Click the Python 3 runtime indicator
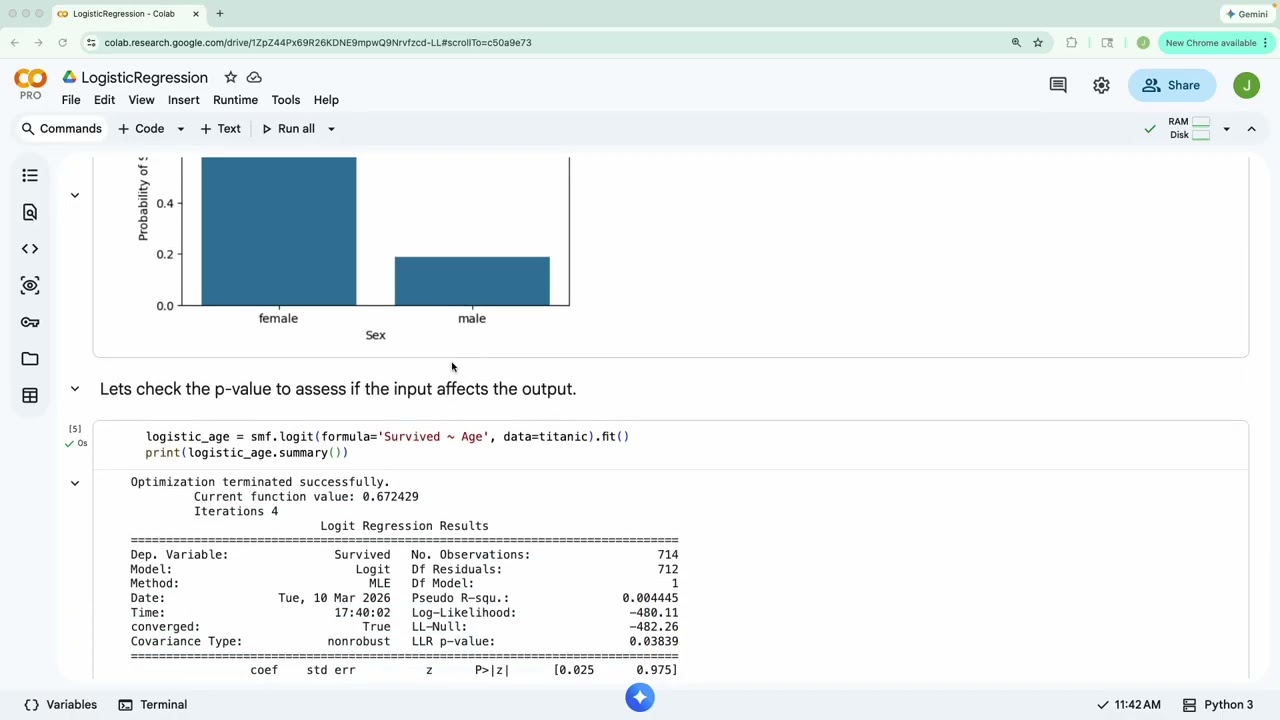 1217,705
